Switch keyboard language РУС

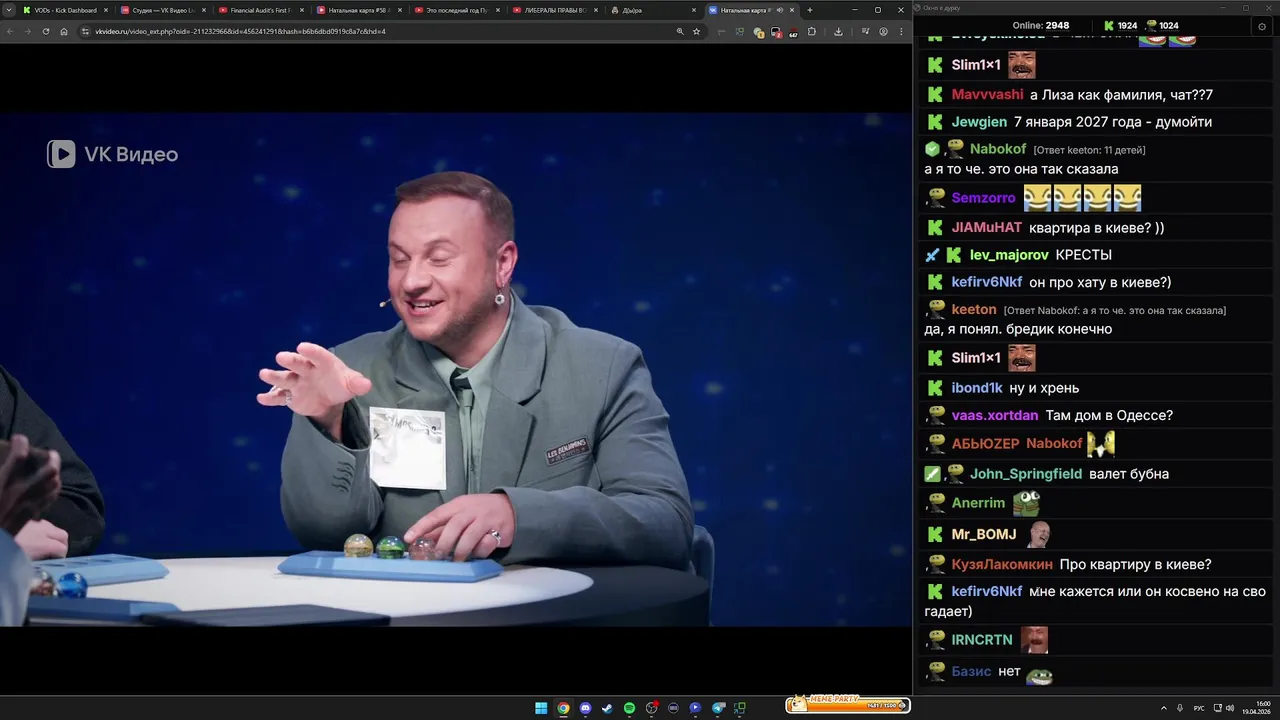1199,708
